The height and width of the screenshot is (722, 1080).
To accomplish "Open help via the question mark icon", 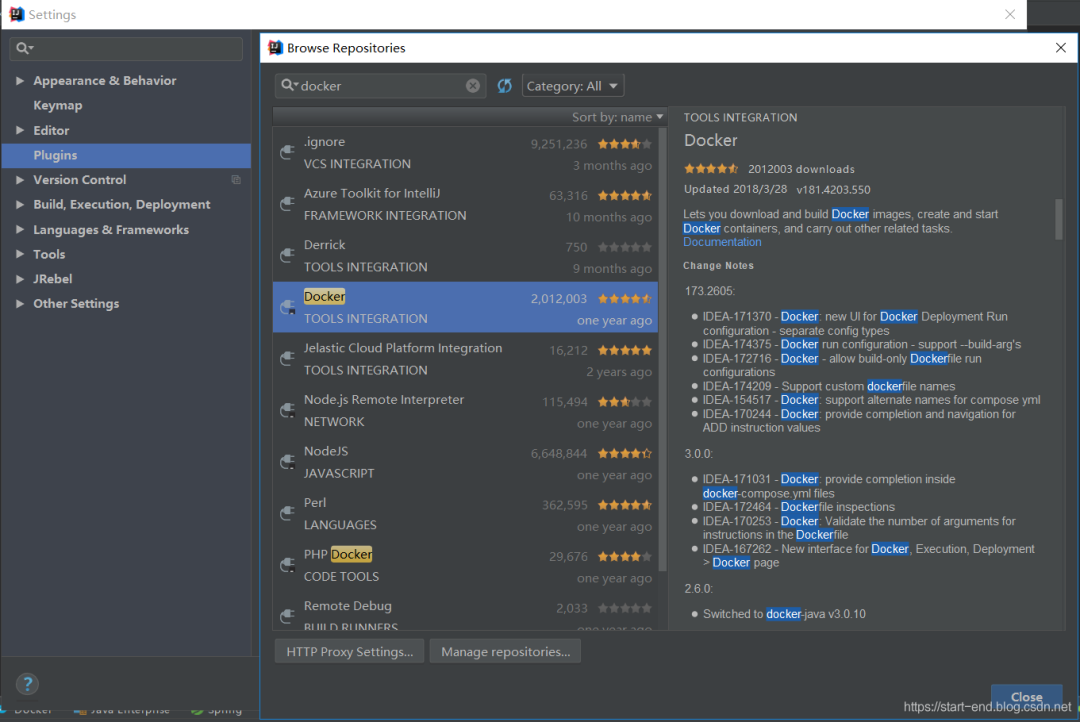I will click(26, 684).
